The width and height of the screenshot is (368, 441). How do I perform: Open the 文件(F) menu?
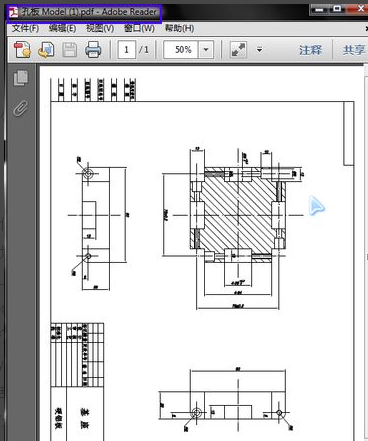click(x=25, y=28)
